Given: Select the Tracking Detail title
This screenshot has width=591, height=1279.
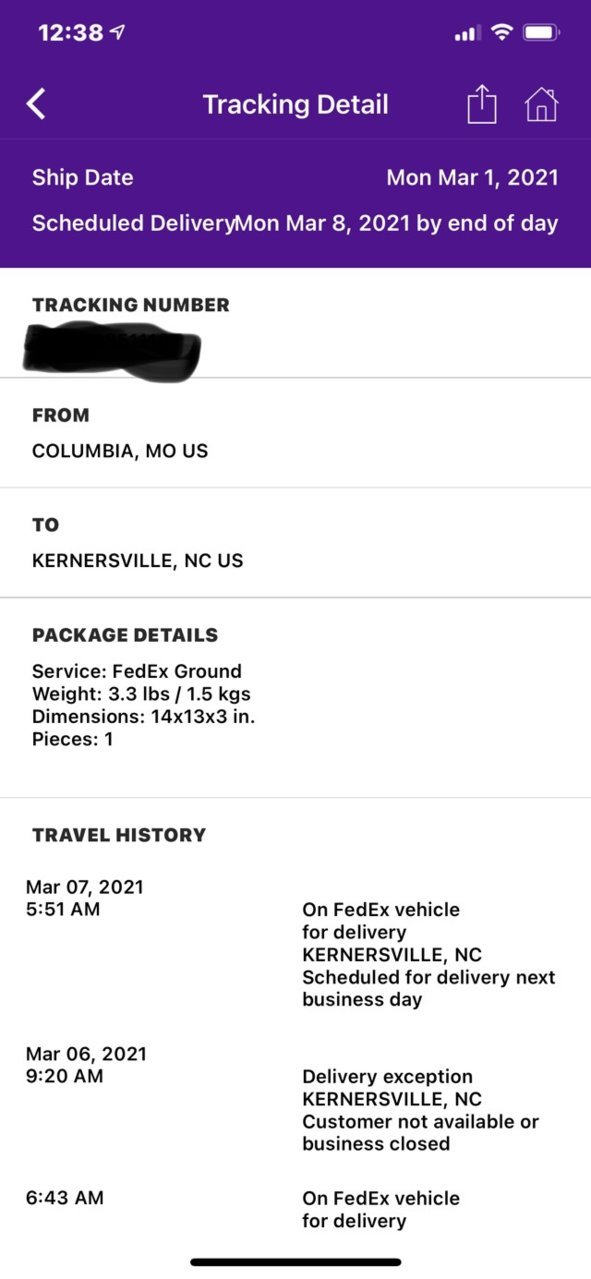Looking at the screenshot, I should click(x=295, y=104).
